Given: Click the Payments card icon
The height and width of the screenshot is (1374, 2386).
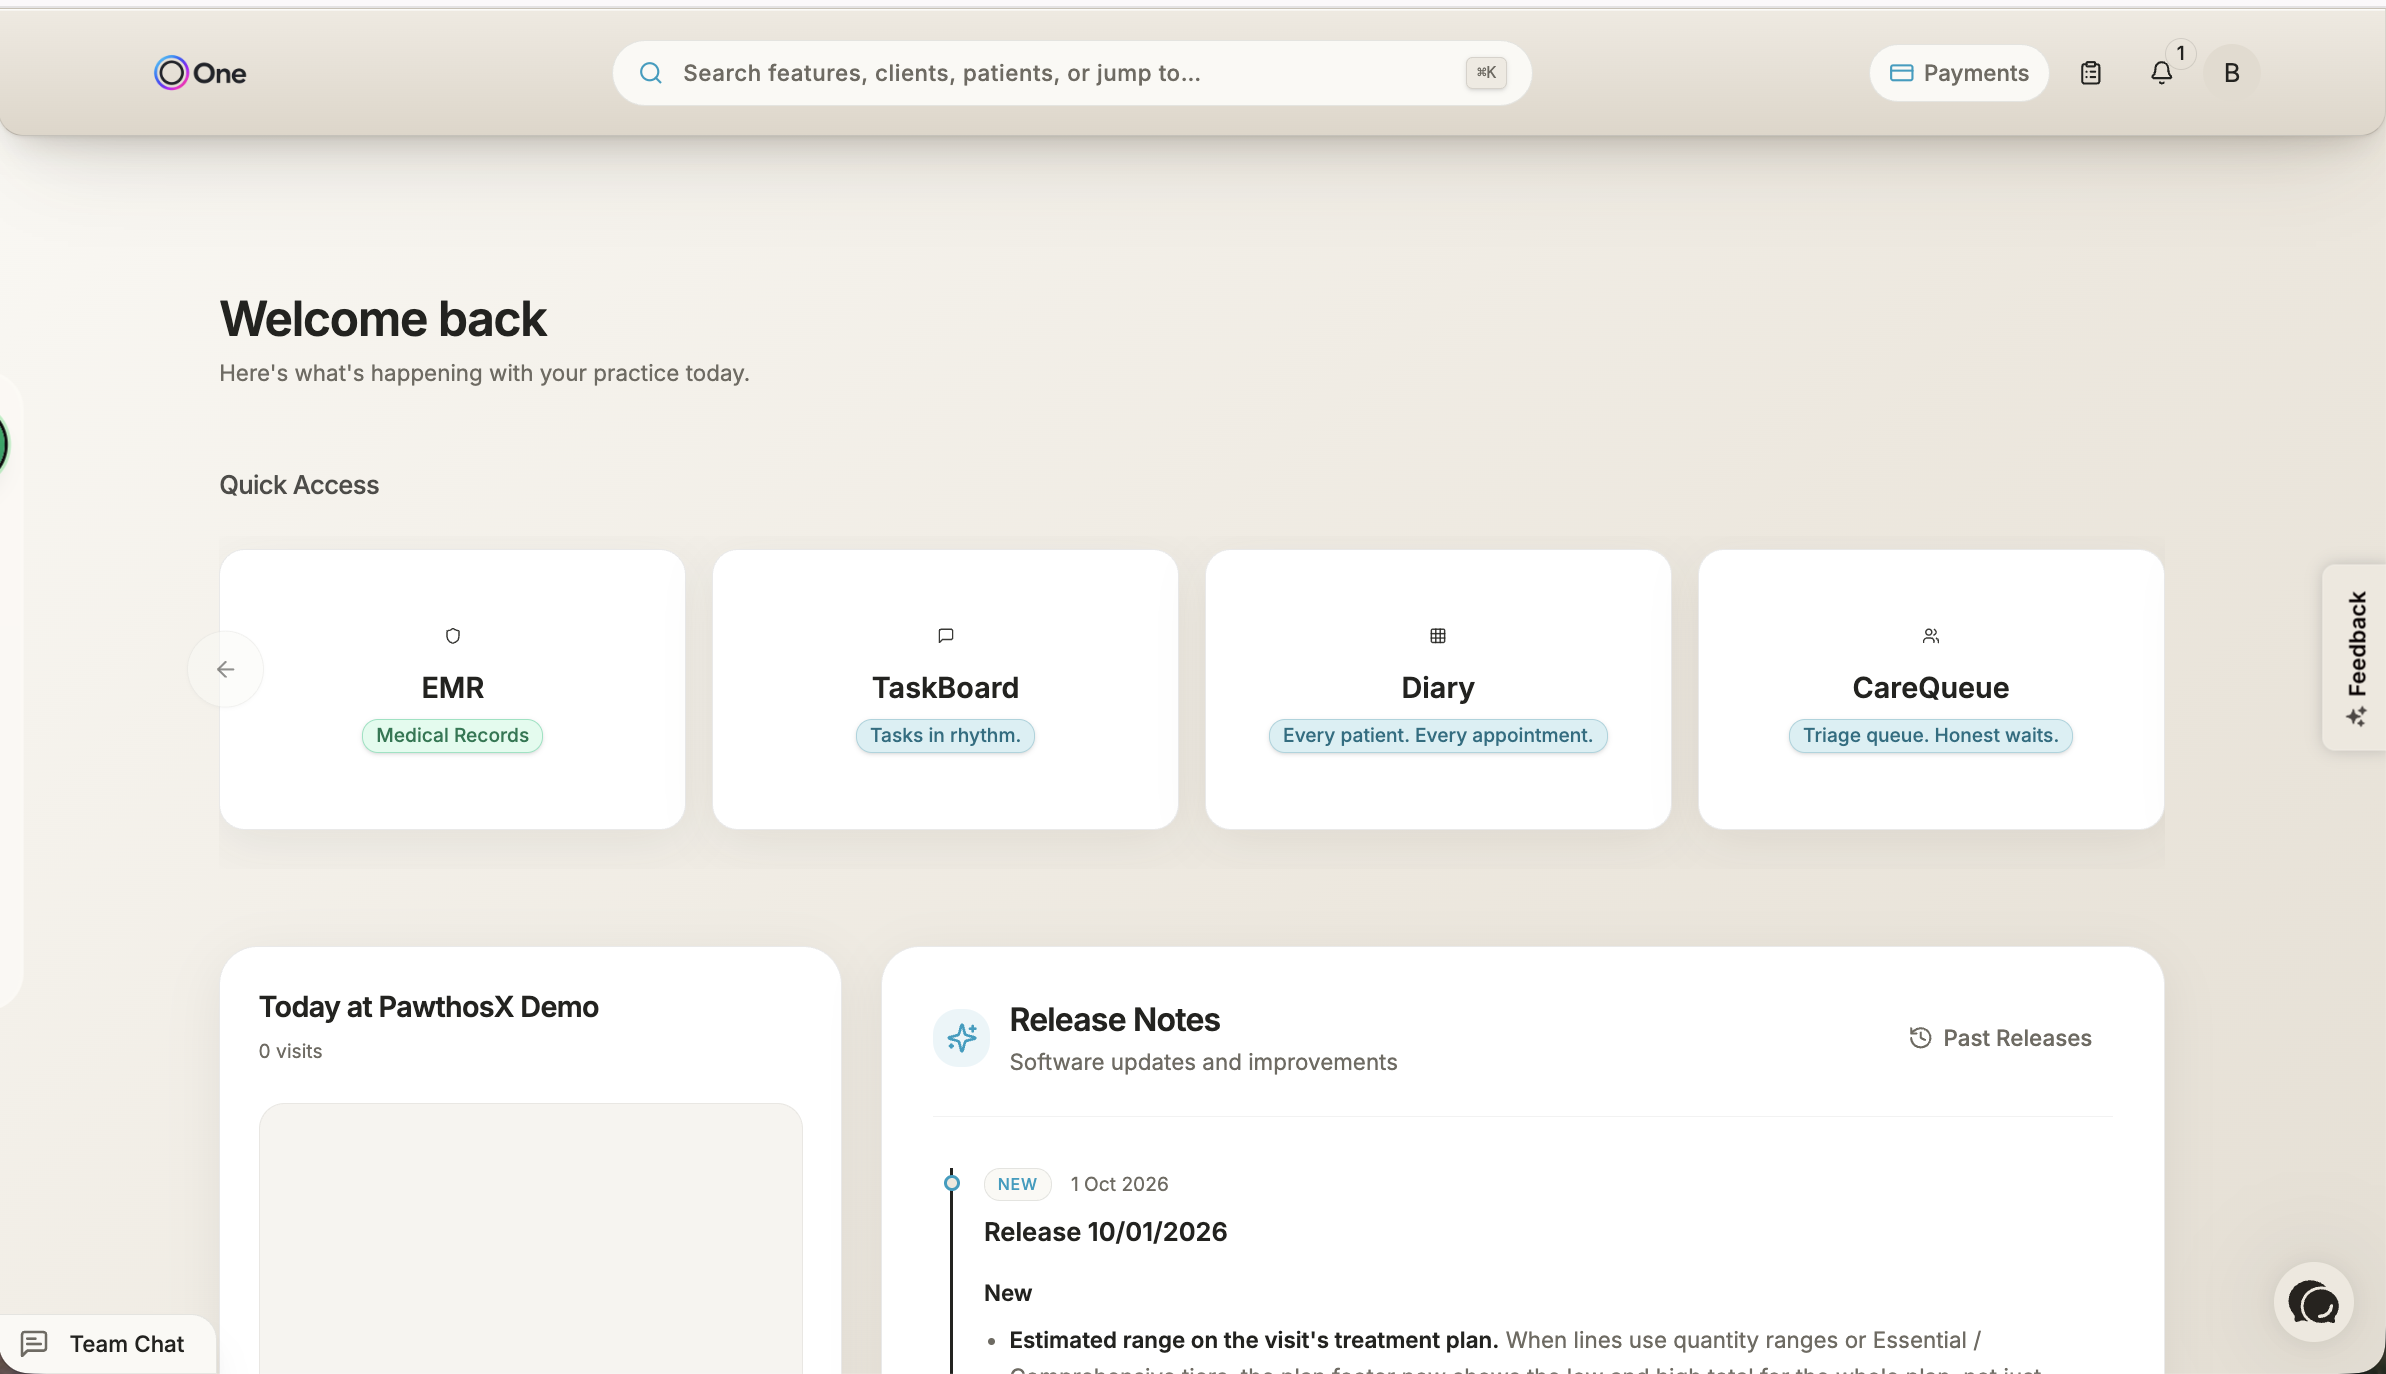Looking at the screenshot, I should tap(1901, 73).
